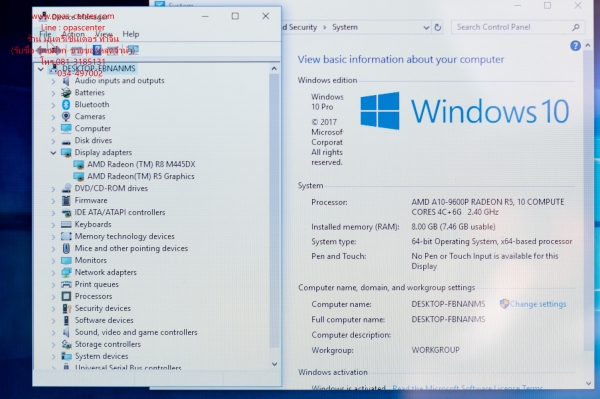Image resolution: width=600 pixels, height=399 pixels.
Task: Click the Device Manager scrollbar up arrow
Action: point(274,68)
